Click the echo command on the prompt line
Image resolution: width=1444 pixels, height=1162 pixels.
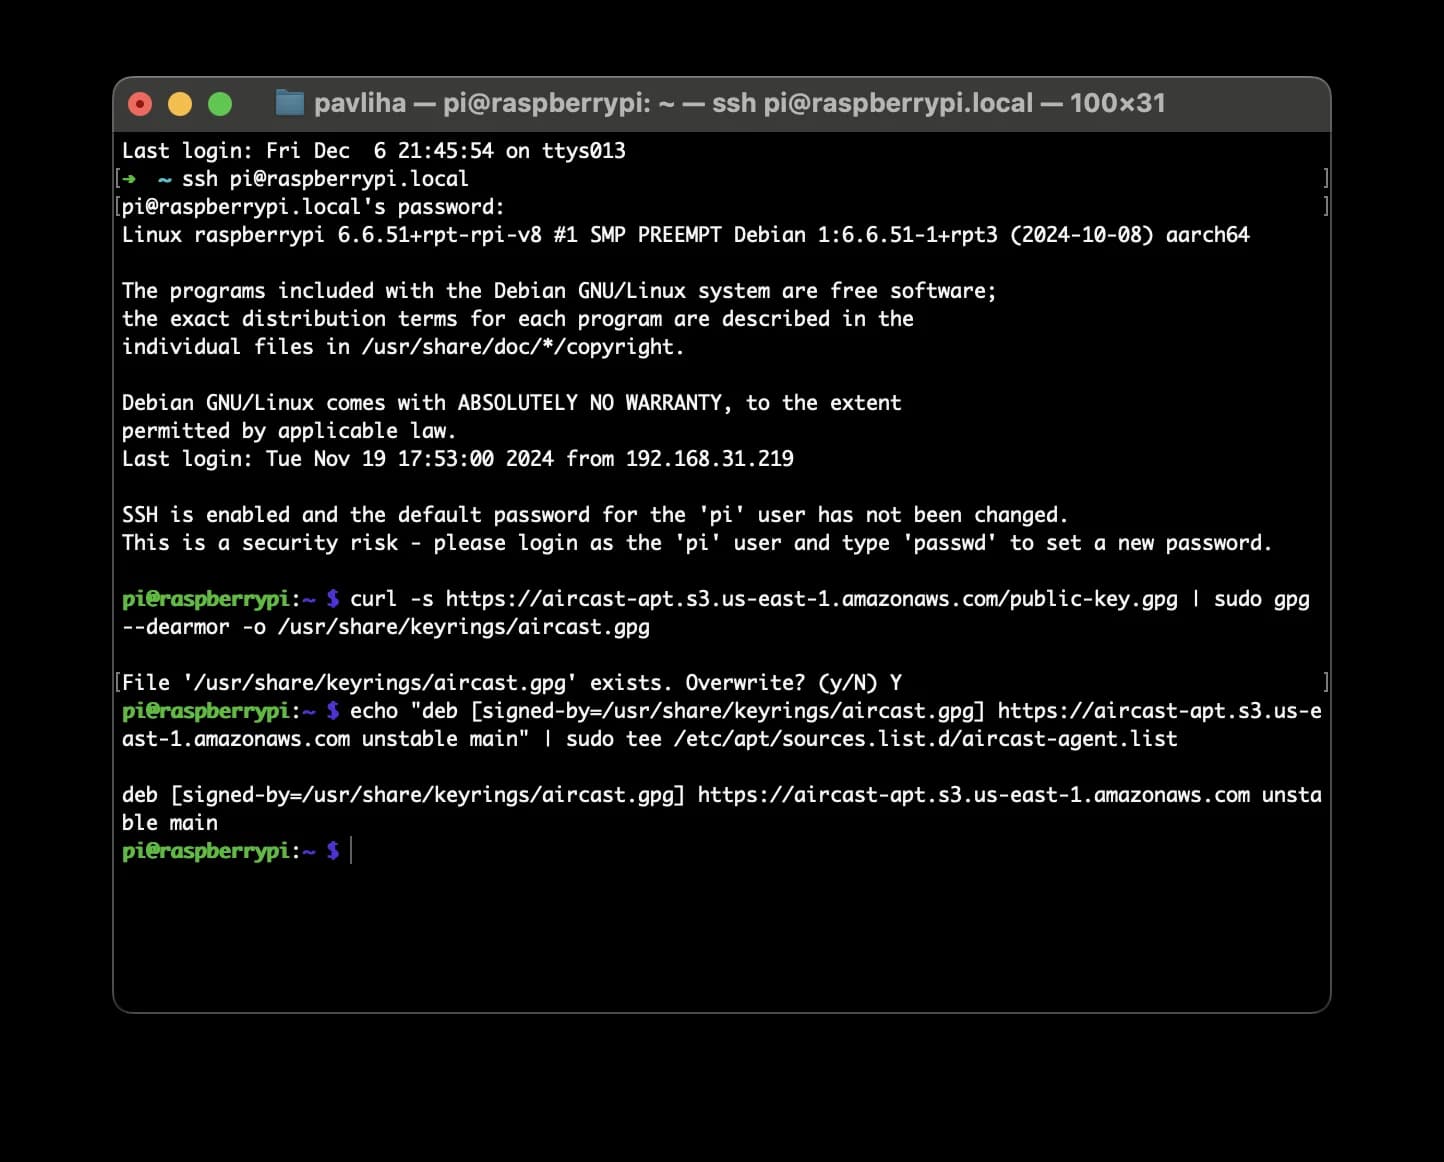[x=374, y=711]
